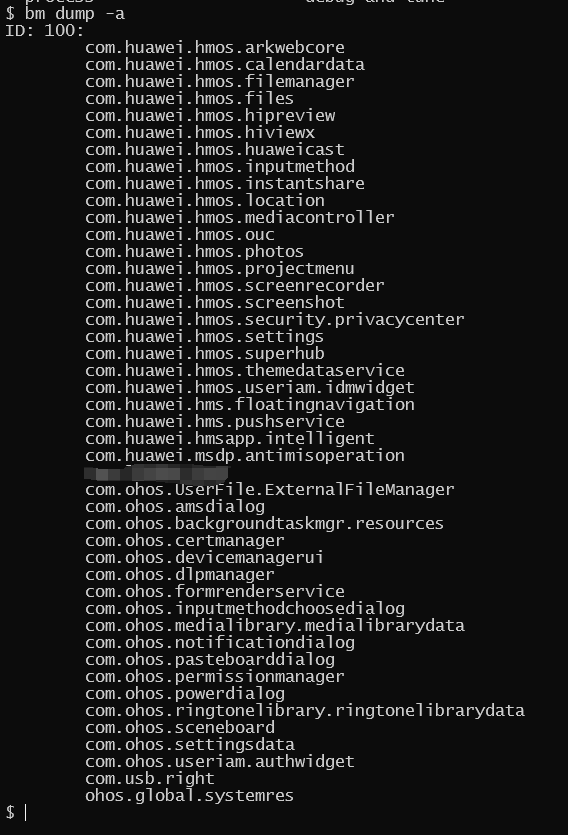The height and width of the screenshot is (835, 568).
Task: Select com.ohos.UserFile.ExternalFileManager entry
Action: [269, 490]
